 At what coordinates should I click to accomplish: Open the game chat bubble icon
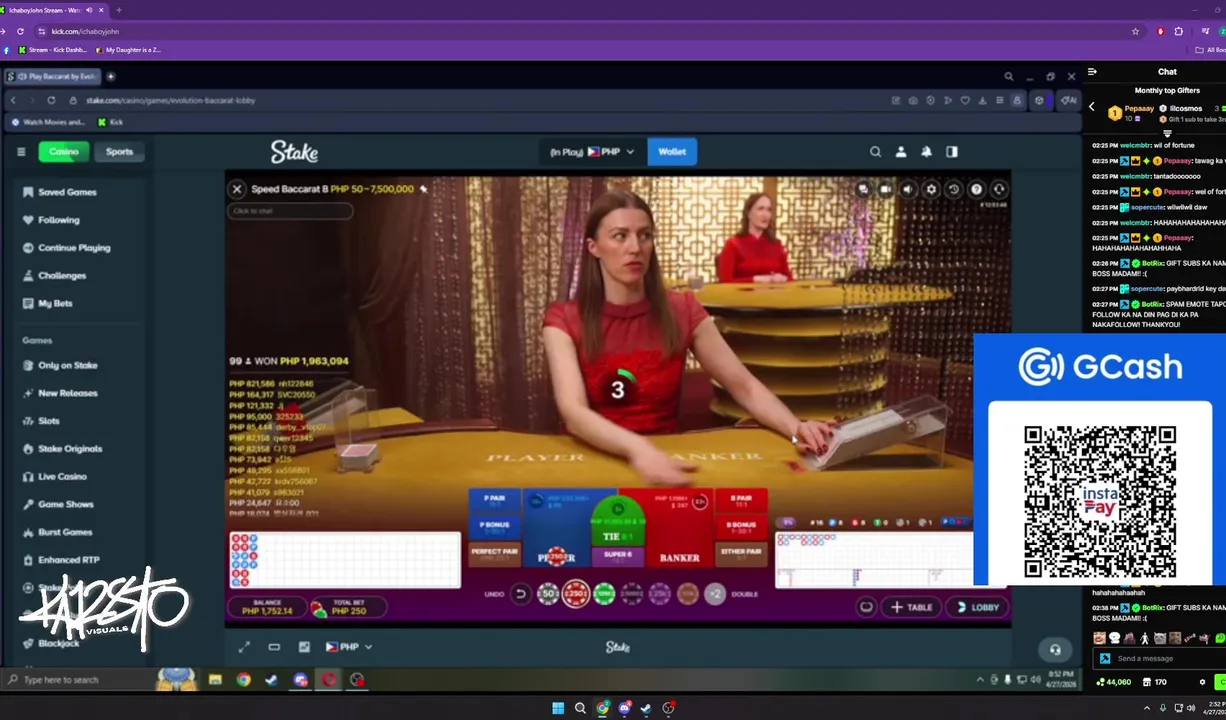click(x=863, y=189)
